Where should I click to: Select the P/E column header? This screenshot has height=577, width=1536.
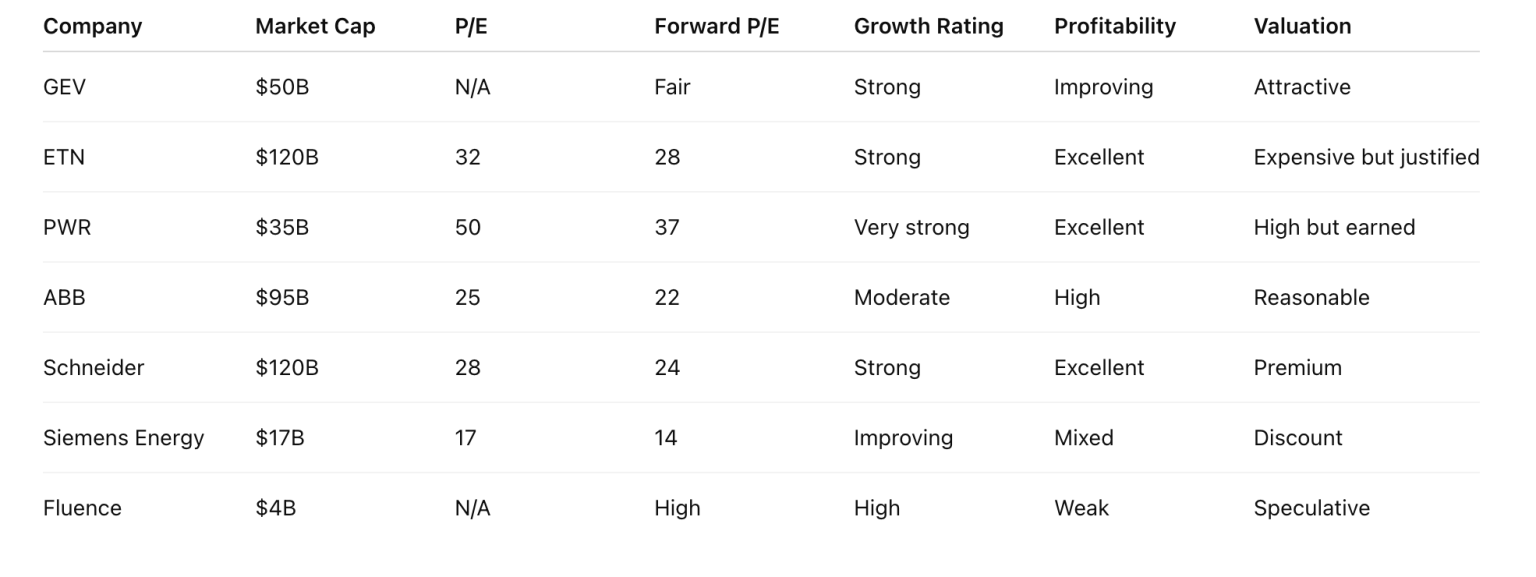tap(469, 27)
